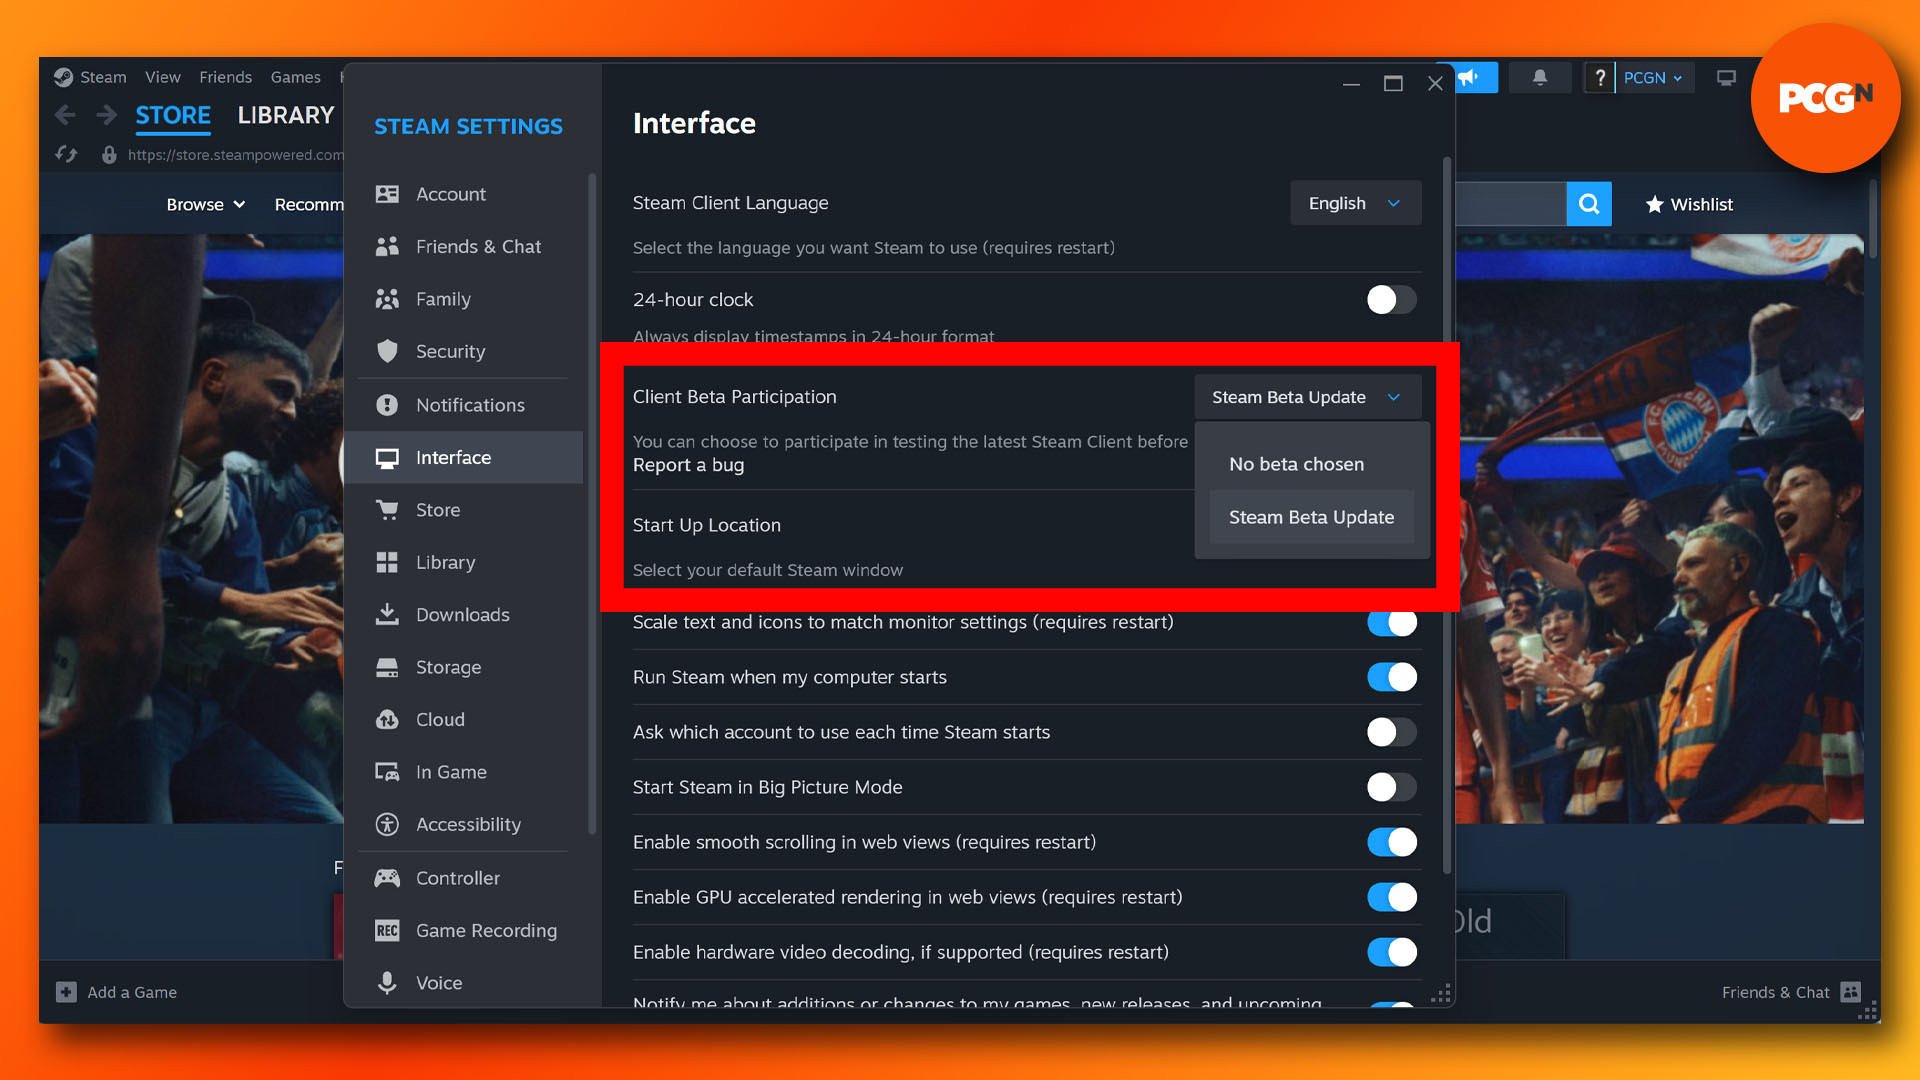The height and width of the screenshot is (1080, 1920).
Task: Click the store URL address text
Action: click(236, 155)
